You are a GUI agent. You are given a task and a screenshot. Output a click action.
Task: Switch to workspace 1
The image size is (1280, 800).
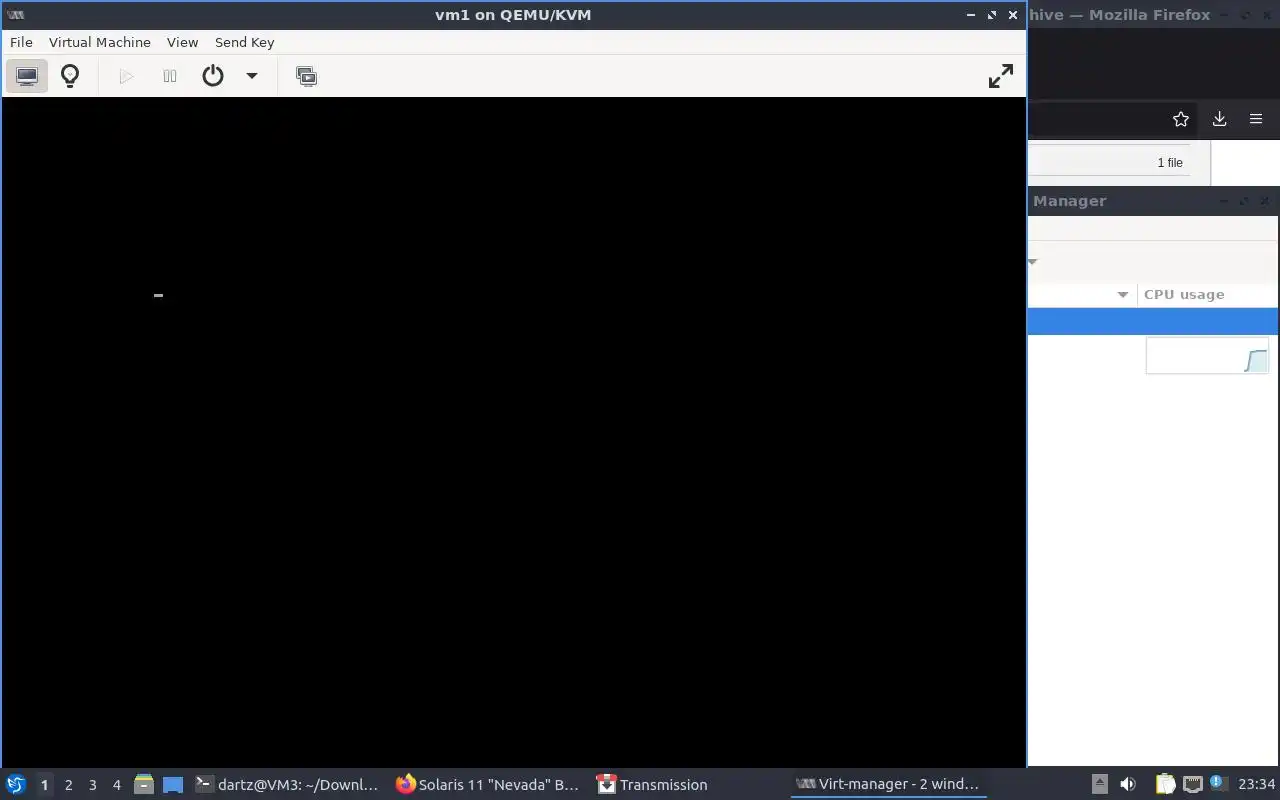[44, 785]
